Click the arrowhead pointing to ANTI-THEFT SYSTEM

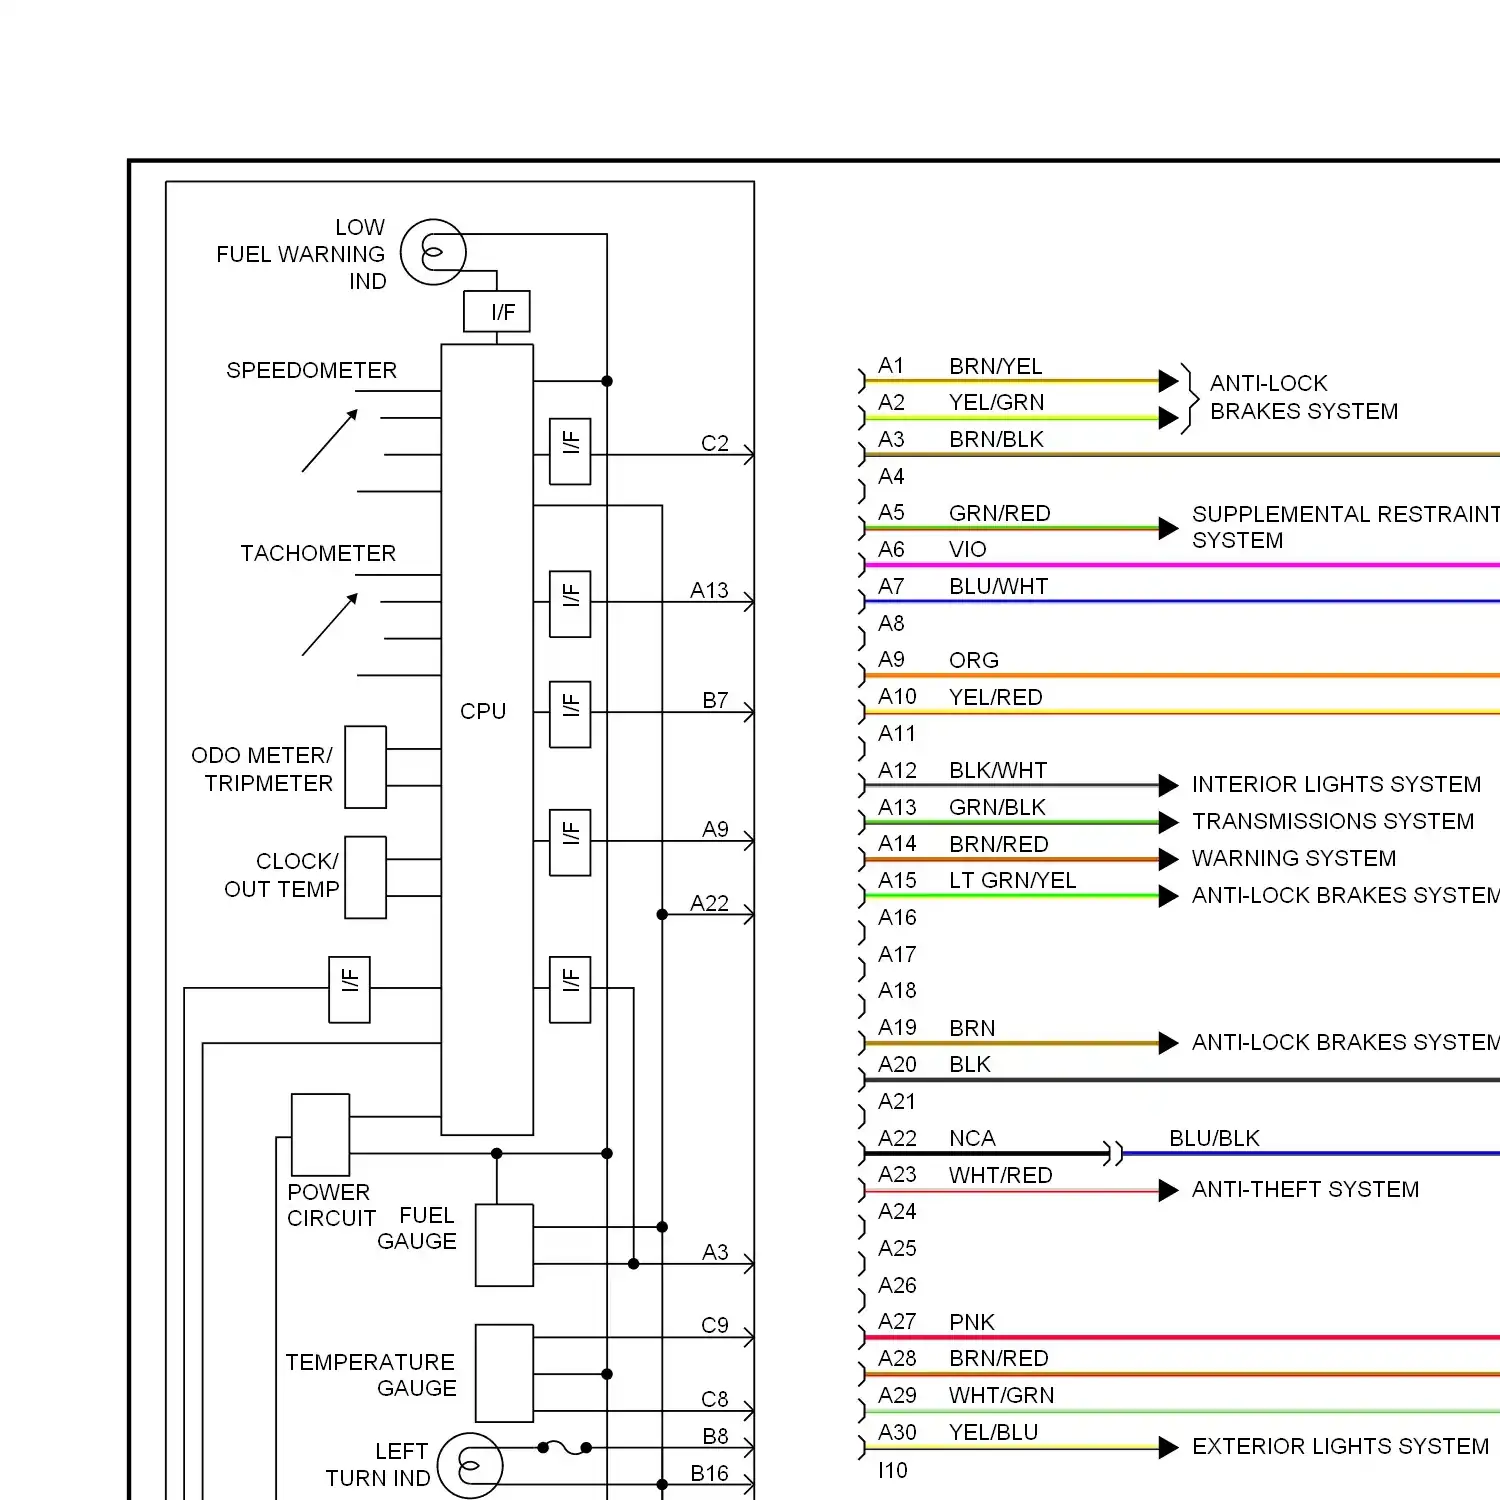pyautogui.click(x=1169, y=1190)
